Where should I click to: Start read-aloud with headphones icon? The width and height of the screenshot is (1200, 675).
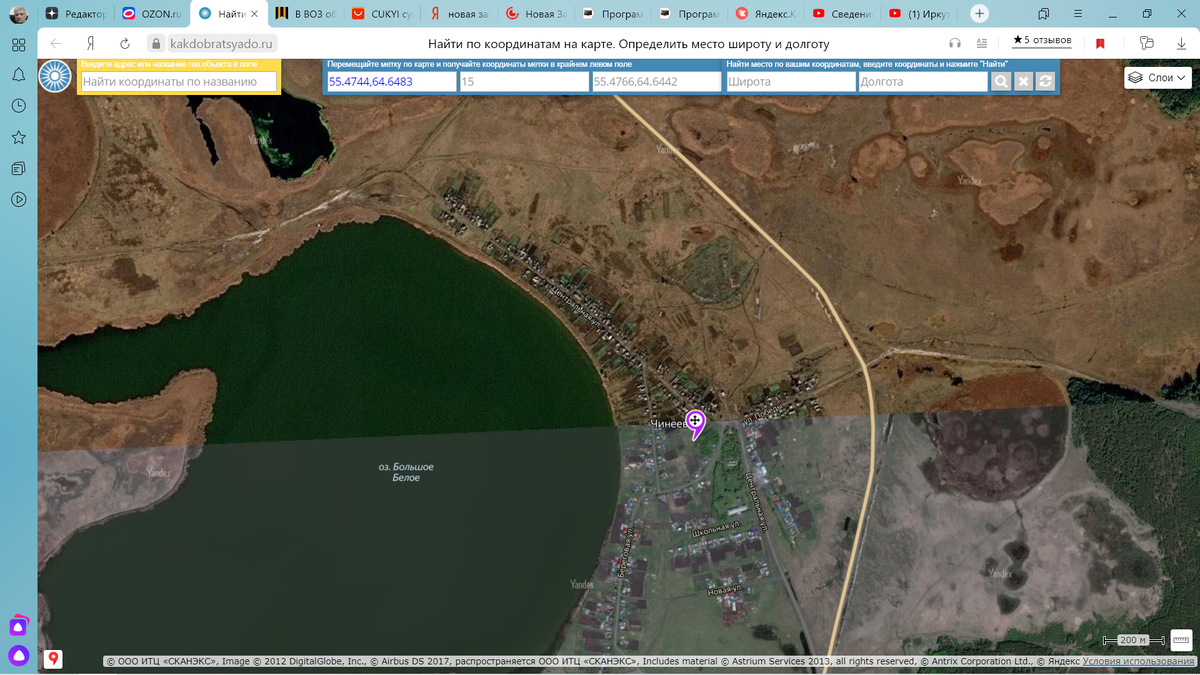tap(955, 44)
